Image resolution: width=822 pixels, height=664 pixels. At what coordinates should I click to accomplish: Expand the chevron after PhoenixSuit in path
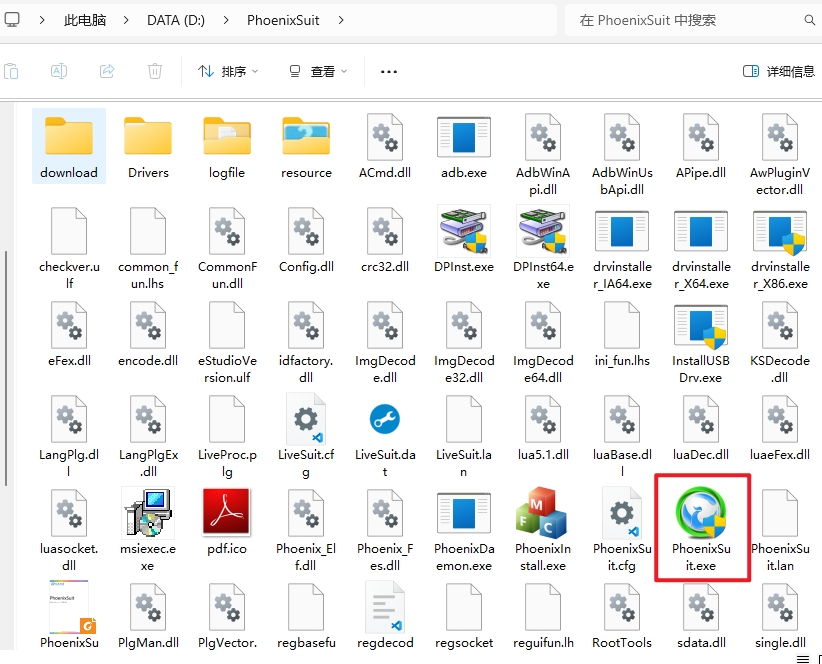pyautogui.click(x=342, y=20)
